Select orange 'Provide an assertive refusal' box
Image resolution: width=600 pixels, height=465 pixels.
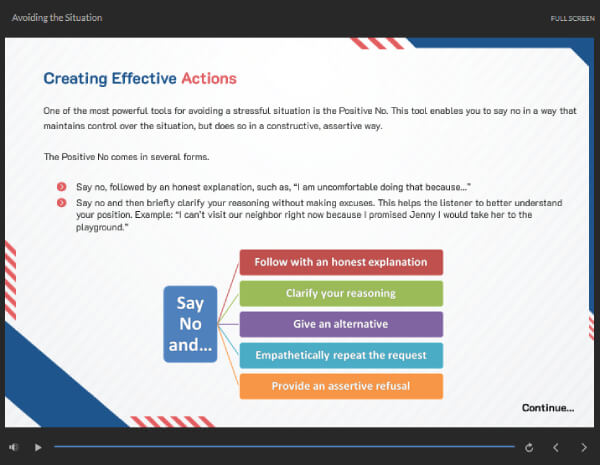[x=340, y=386]
